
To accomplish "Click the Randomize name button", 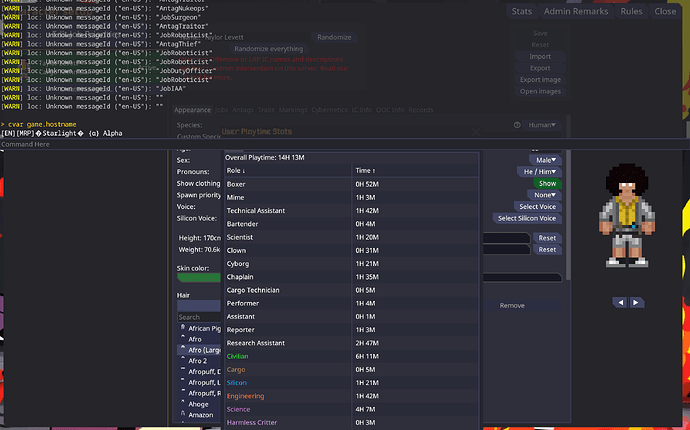I will click(x=334, y=37).
